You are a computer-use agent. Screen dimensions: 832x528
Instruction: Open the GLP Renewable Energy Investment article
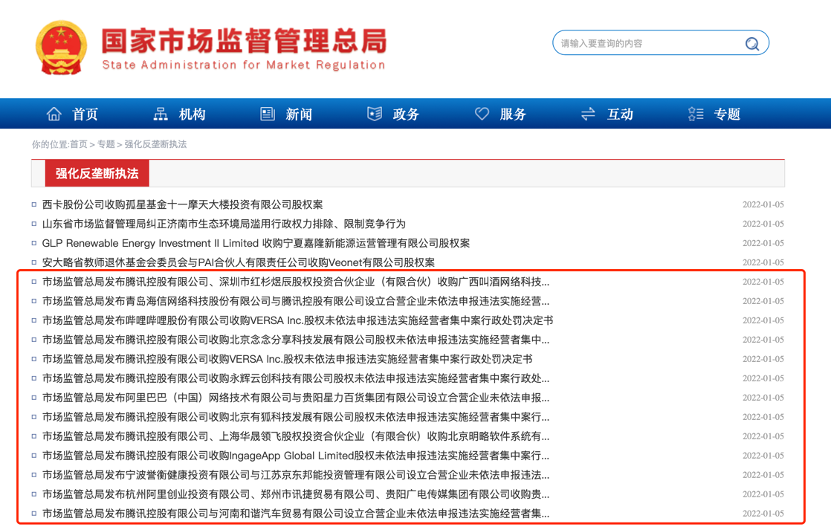click(x=255, y=243)
